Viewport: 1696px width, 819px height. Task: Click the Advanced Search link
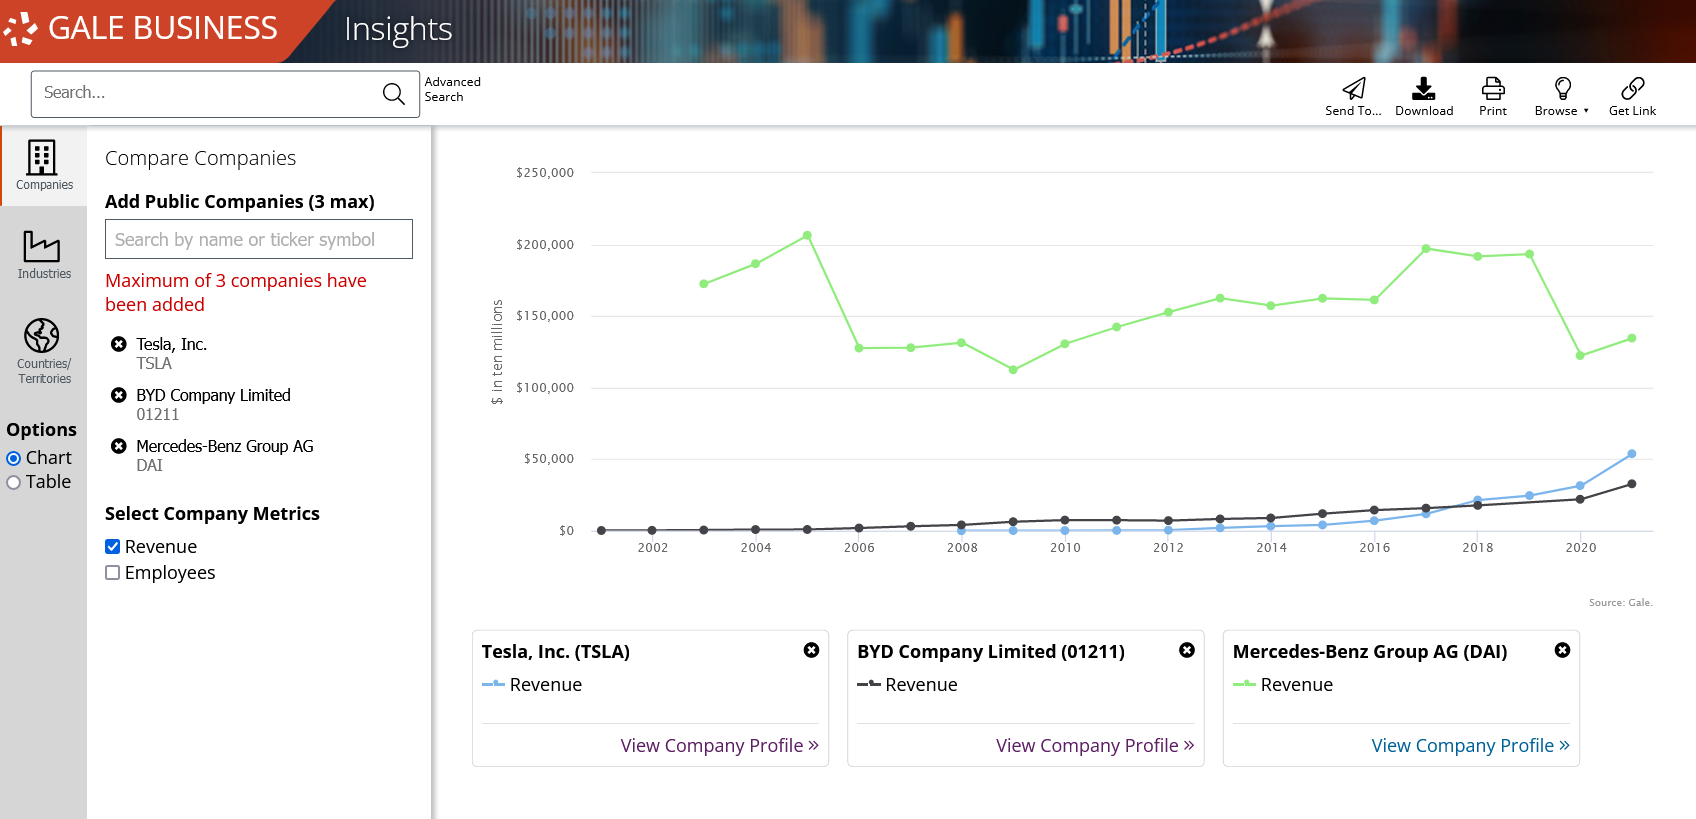point(452,90)
